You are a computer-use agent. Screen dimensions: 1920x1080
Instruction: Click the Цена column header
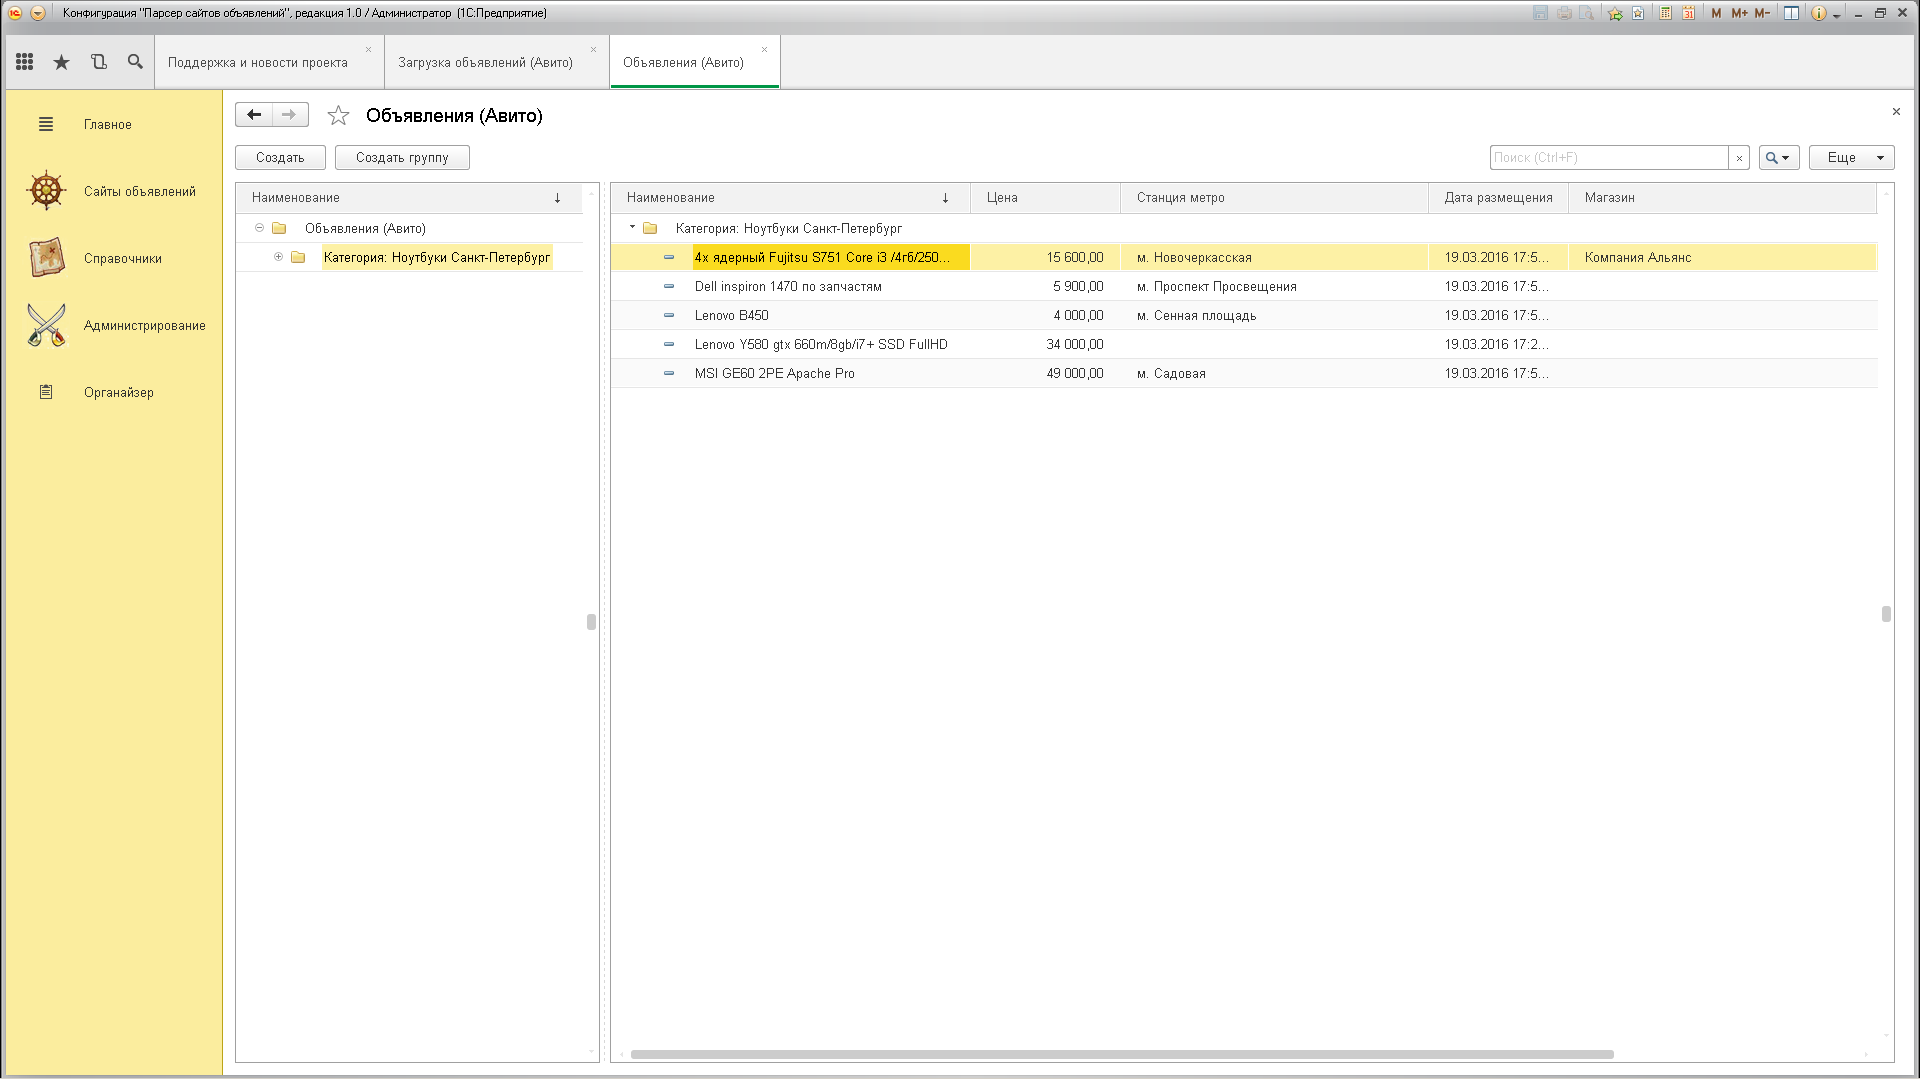point(1045,197)
